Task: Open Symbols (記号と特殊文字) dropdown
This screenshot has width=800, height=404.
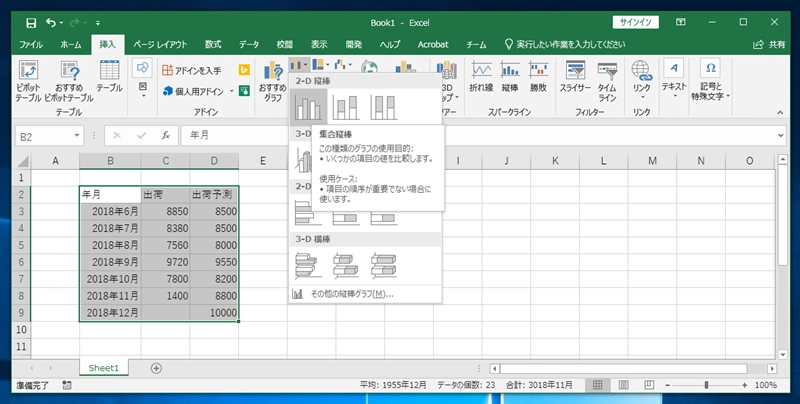Action: (x=710, y=81)
